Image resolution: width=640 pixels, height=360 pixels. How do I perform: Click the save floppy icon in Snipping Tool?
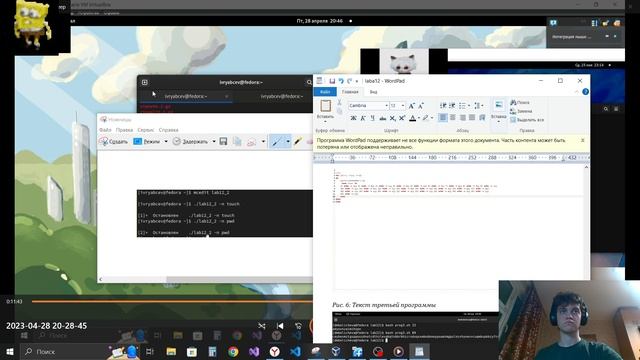coord(223,141)
